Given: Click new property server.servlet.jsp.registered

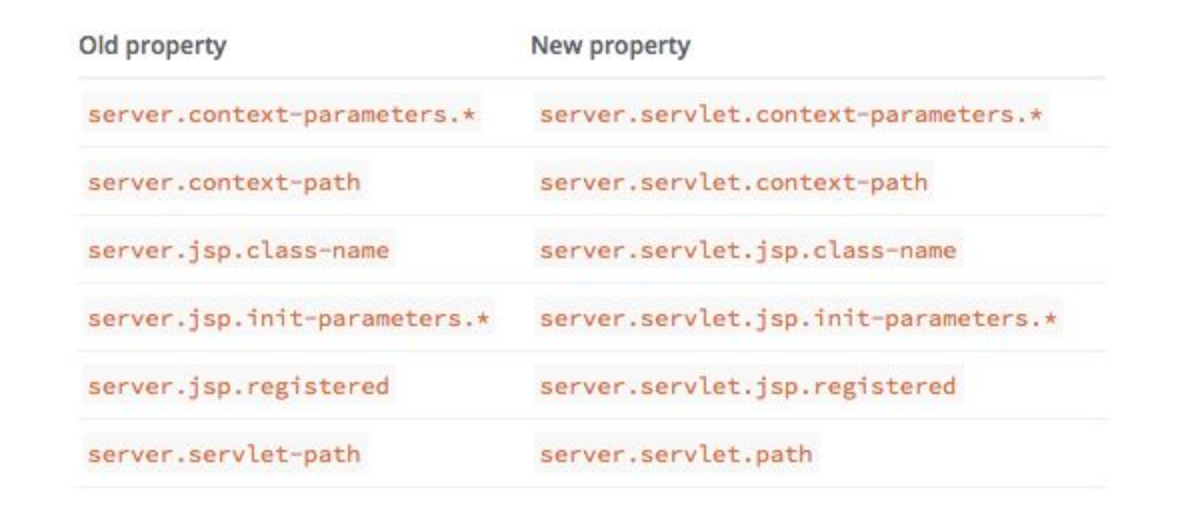Looking at the screenshot, I should coord(748,386).
